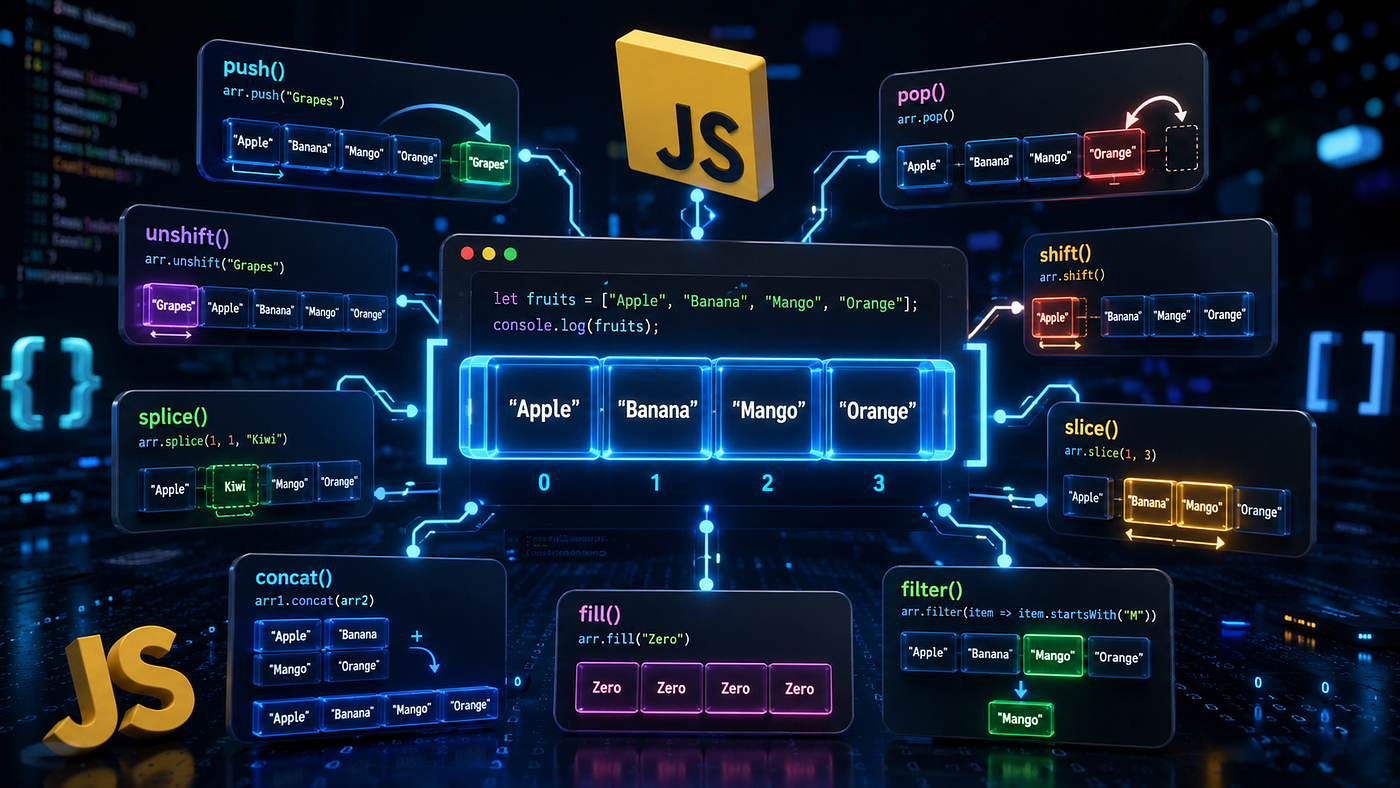Click the arr.fill("Zero") code line
The height and width of the screenshot is (788, 1400).
(x=634, y=639)
